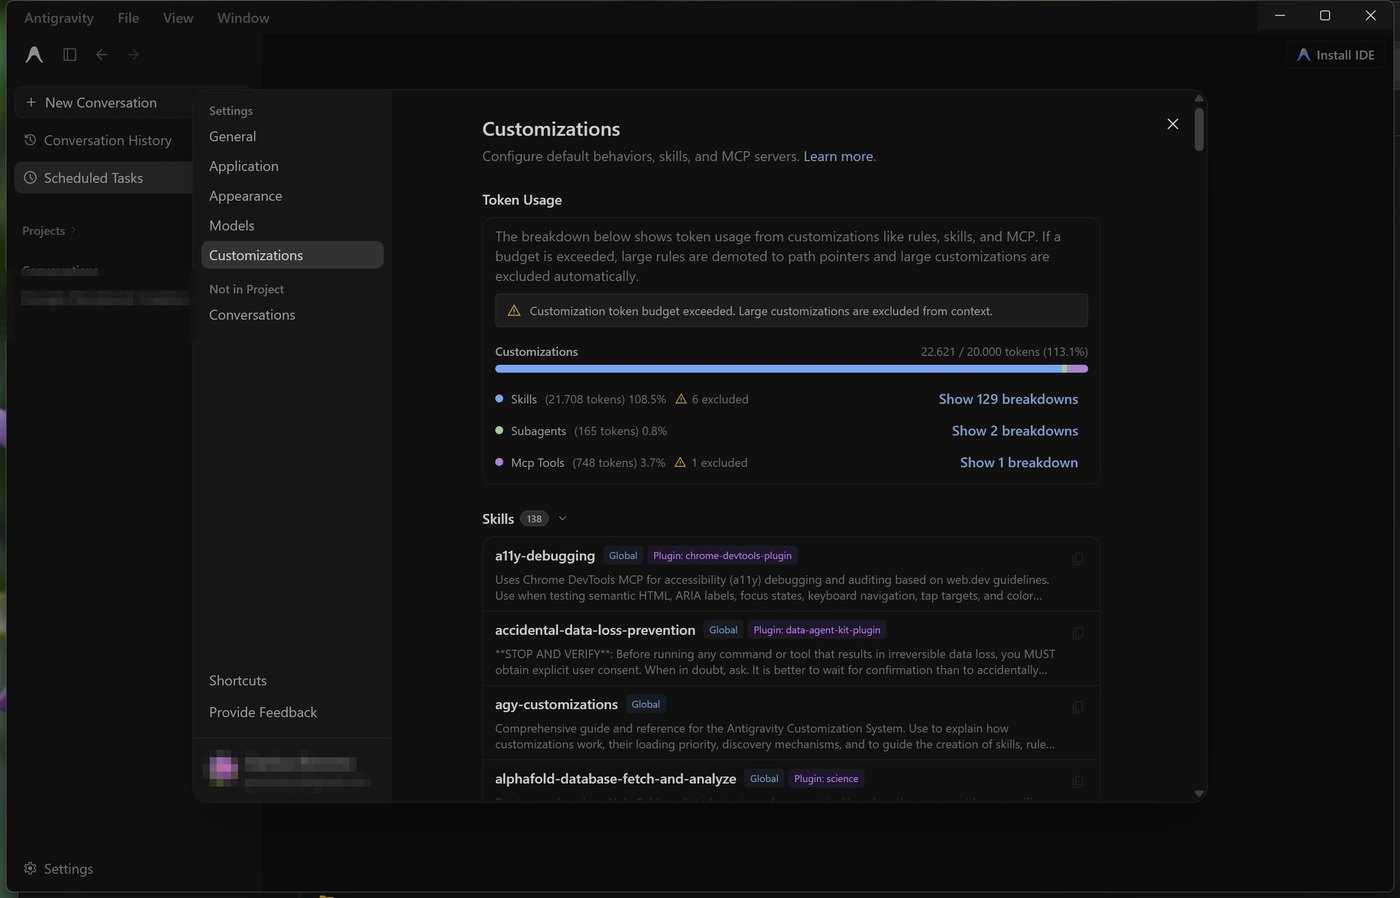Click the Customizations token usage bar
The height and width of the screenshot is (898, 1400).
coord(791,369)
